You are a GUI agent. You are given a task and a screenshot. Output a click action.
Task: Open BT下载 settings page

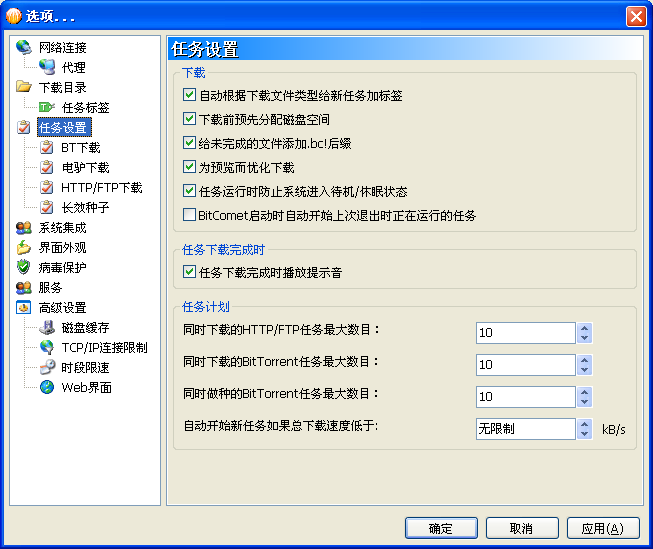pos(81,147)
